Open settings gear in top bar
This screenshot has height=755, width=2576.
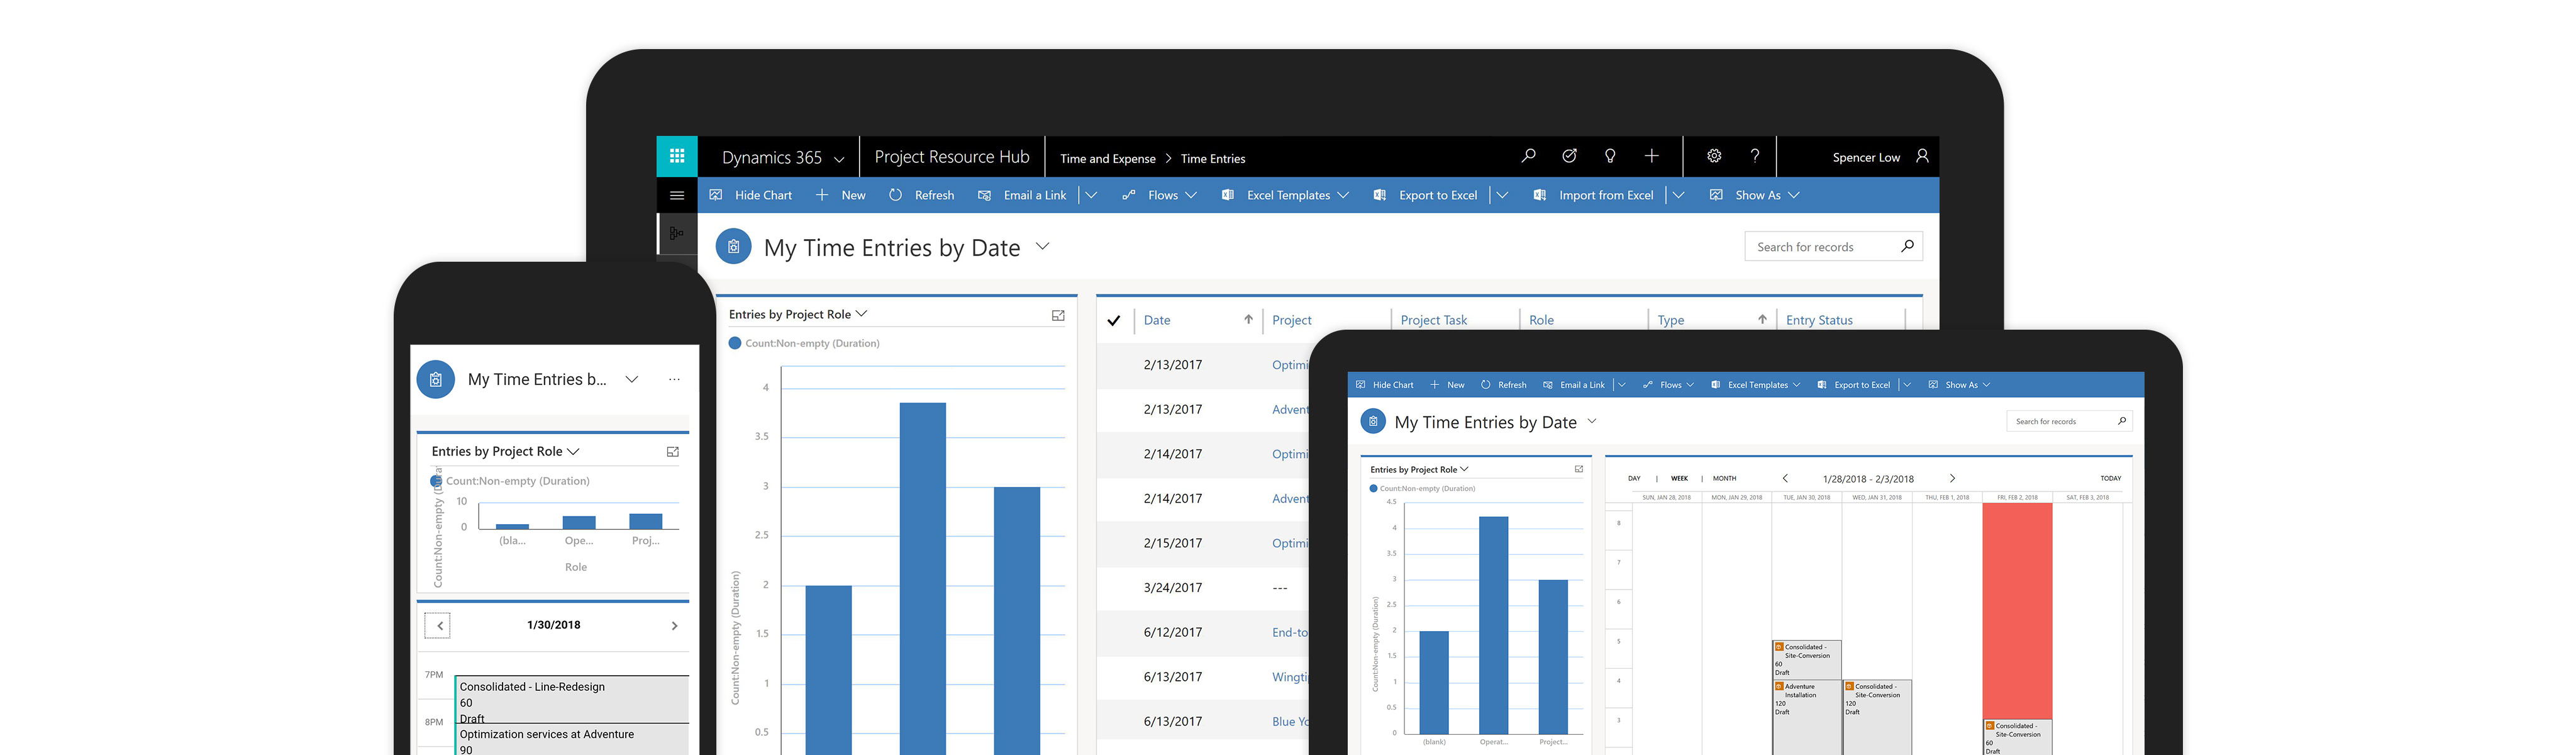pos(1714,156)
